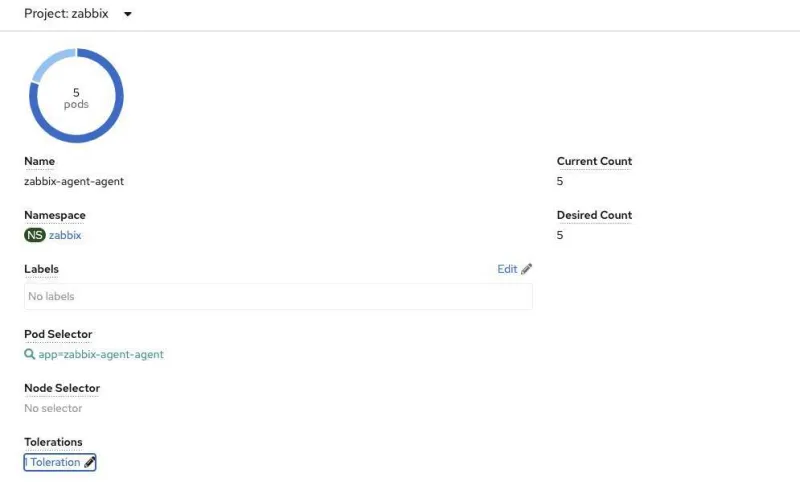Screen dimensions: 800x482
Task: Open the Project: zabbix dropdown
Action: (78, 14)
